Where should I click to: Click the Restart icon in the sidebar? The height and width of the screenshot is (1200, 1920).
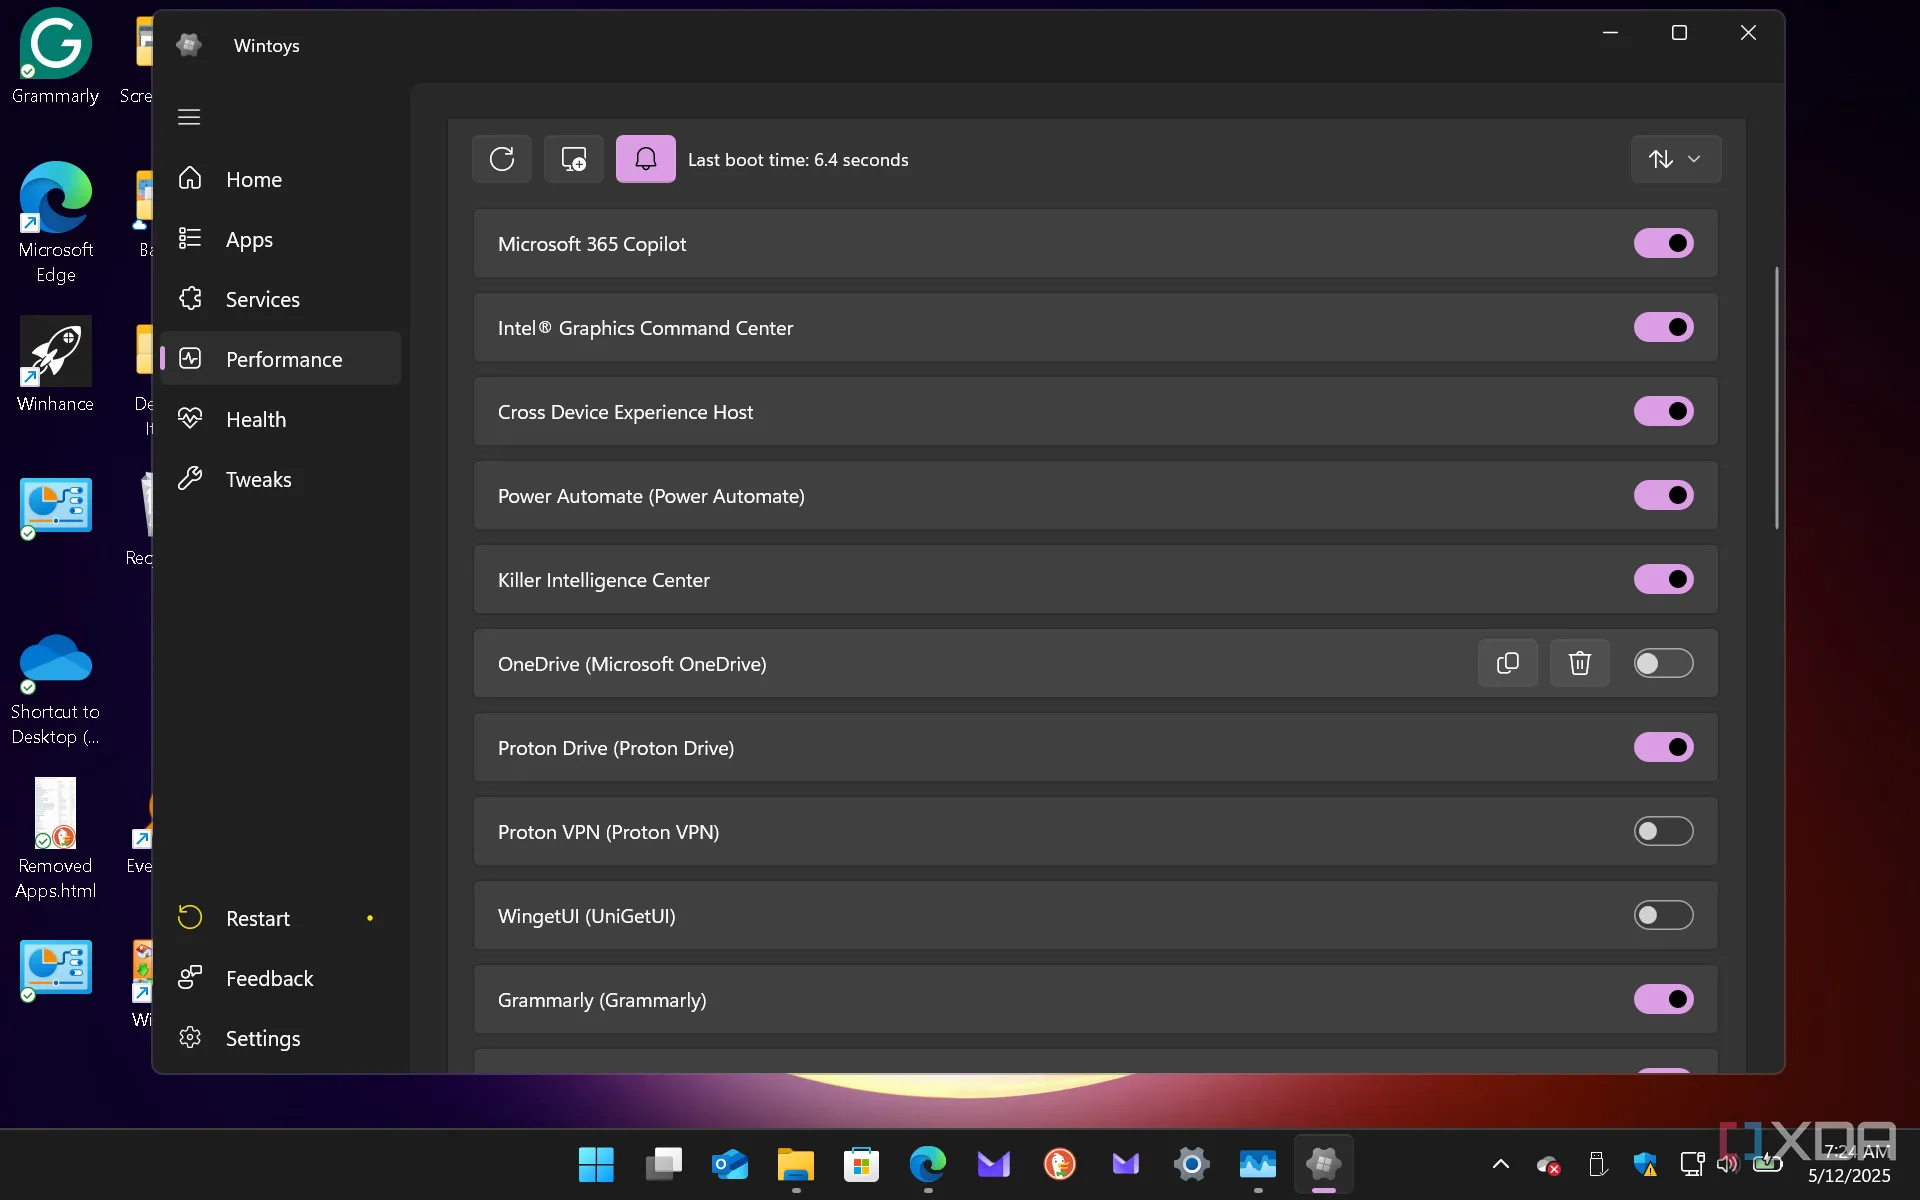click(x=190, y=918)
